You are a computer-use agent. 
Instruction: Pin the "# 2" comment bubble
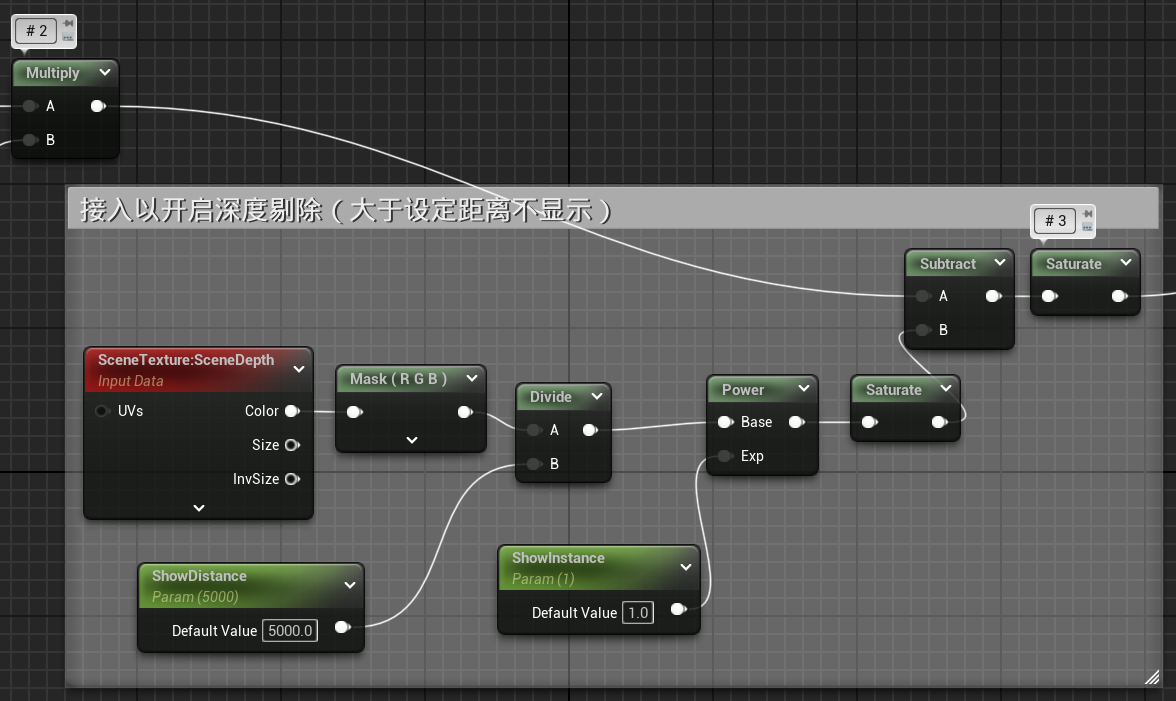[68, 24]
